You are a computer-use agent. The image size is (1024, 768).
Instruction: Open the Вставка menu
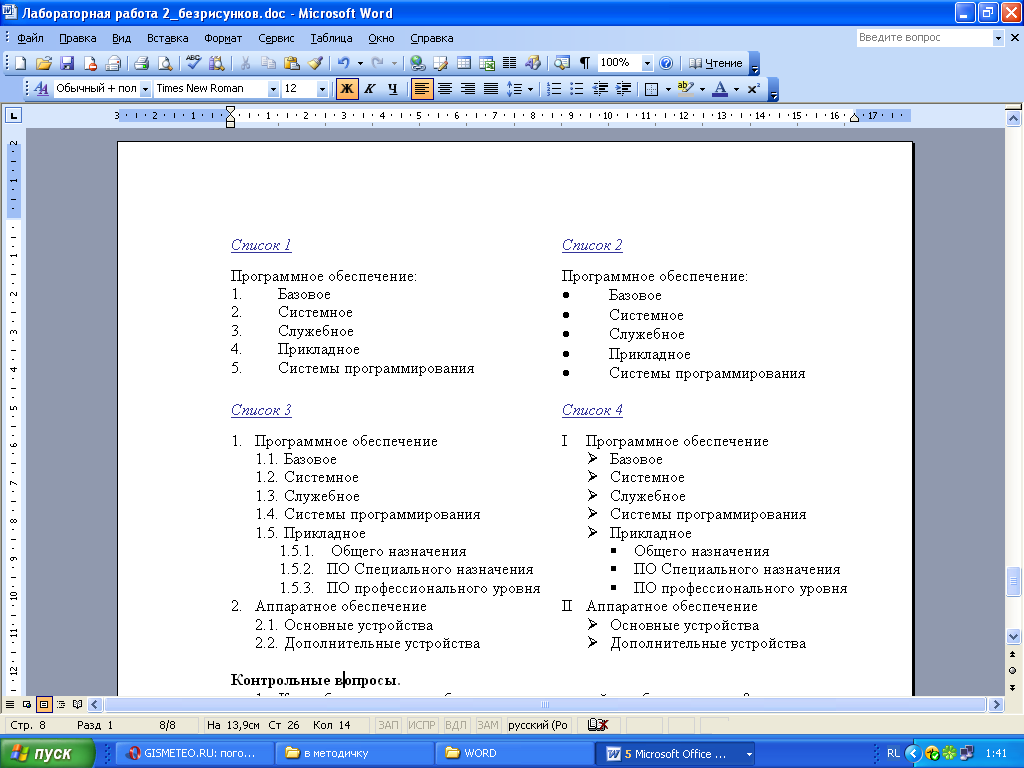pyautogui.click(x=168, y=38)
